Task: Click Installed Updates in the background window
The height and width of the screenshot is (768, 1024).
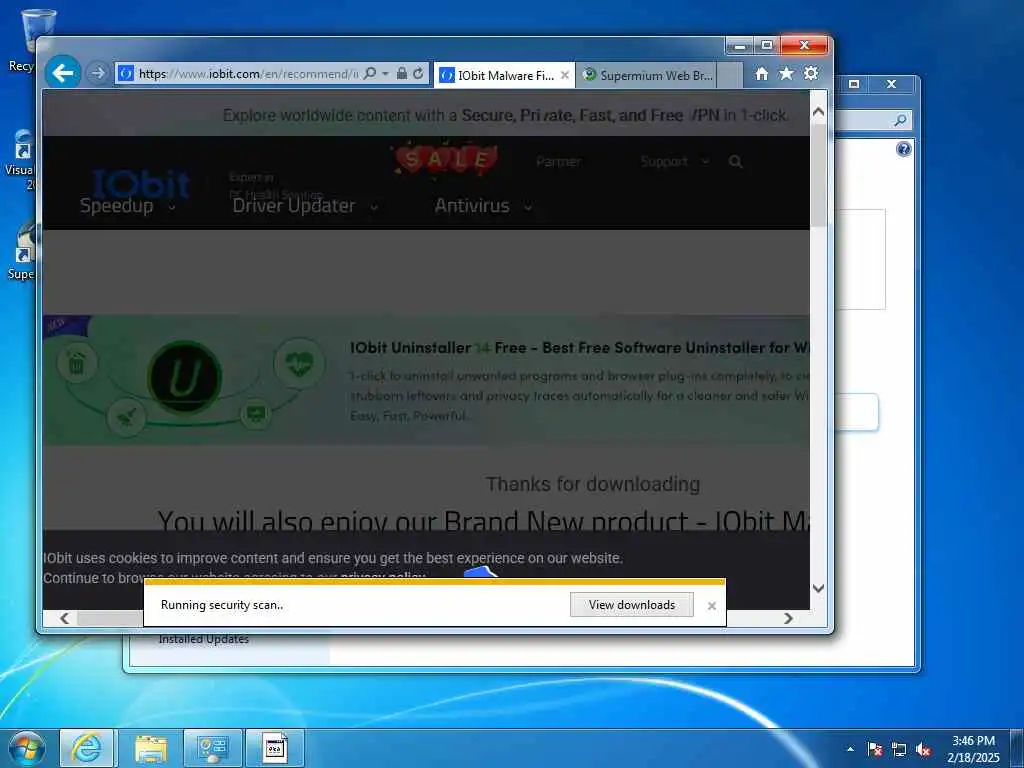Action: click(204, 639)
